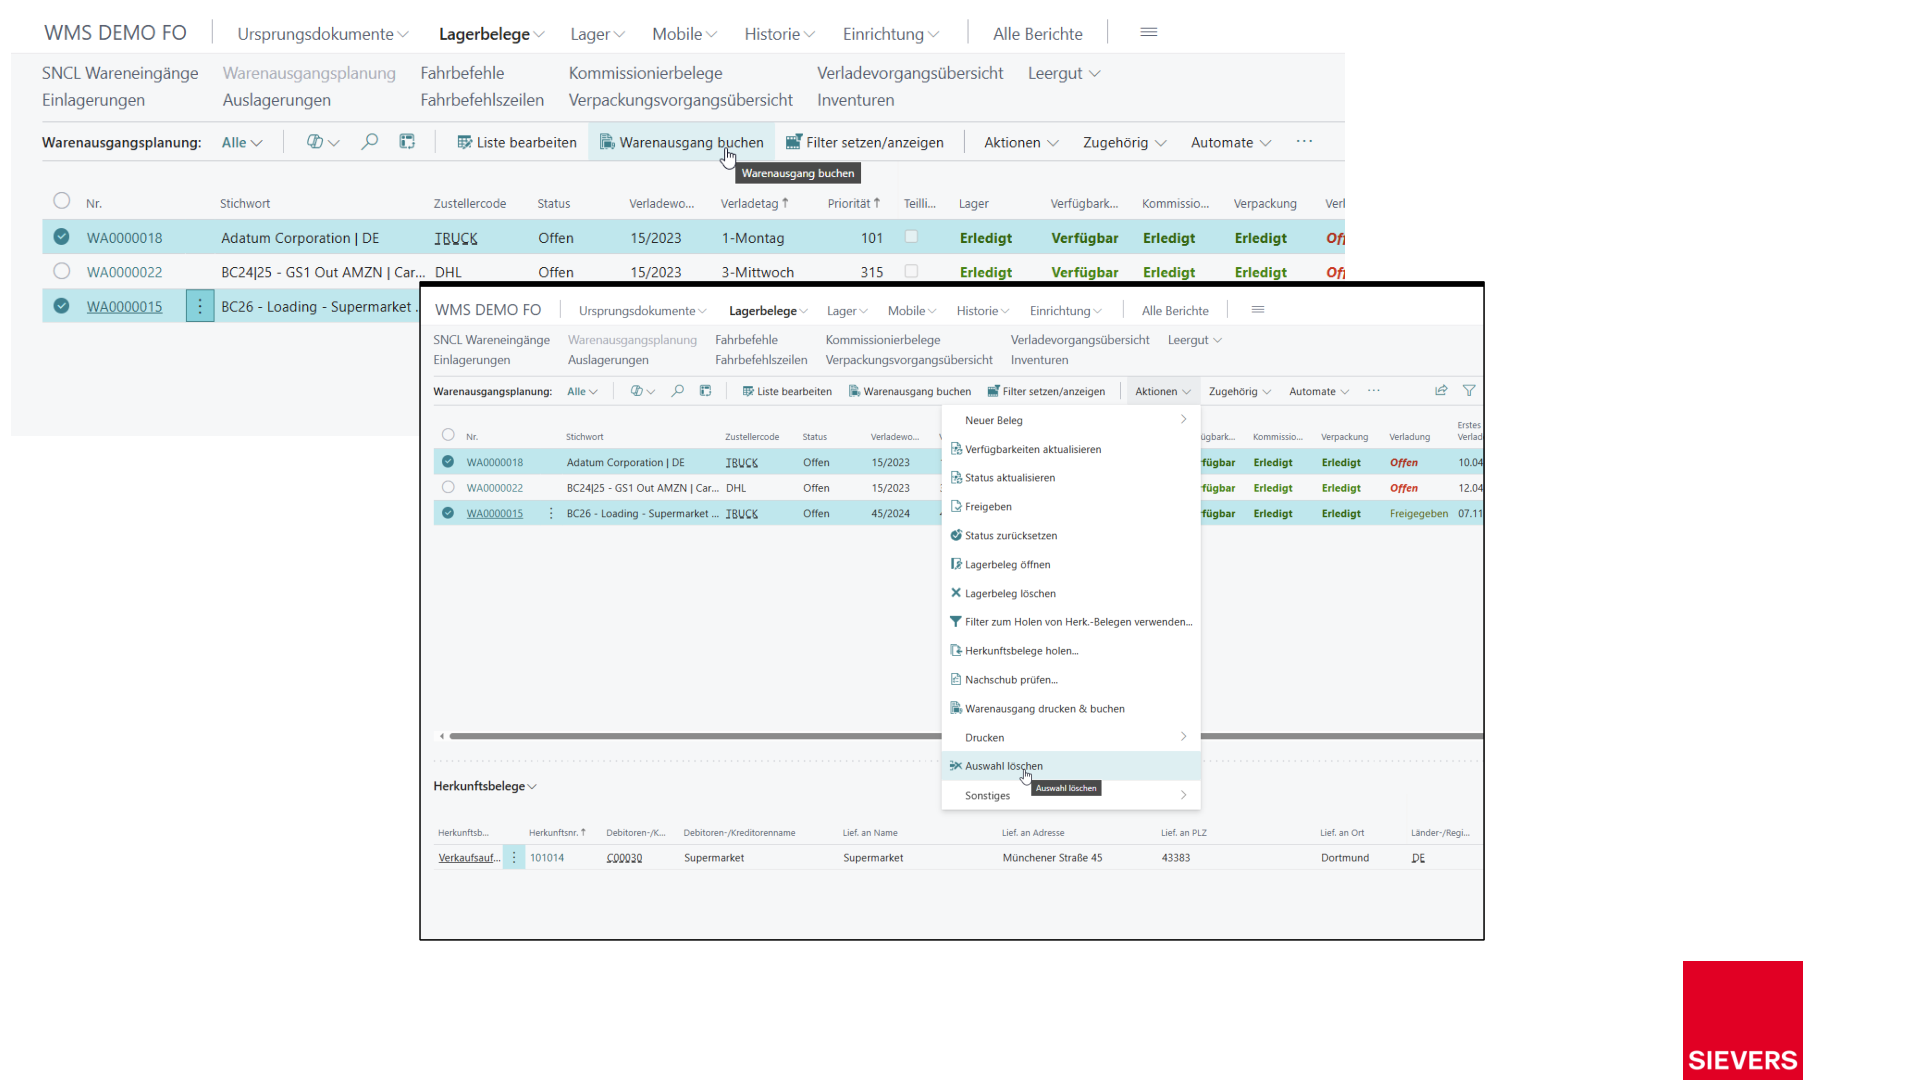Screen dimensions: 1920x1080
Task: Open hamburger menu icon in back window header
Action: click(1149, 33)
